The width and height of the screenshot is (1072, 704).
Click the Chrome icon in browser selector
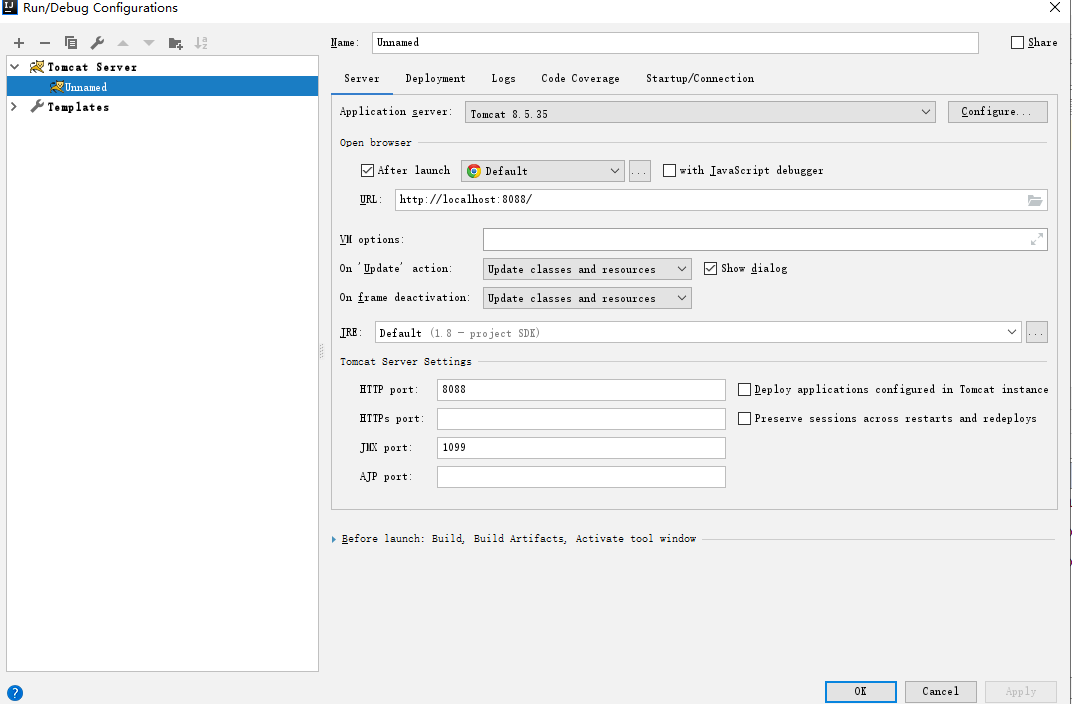474,171
